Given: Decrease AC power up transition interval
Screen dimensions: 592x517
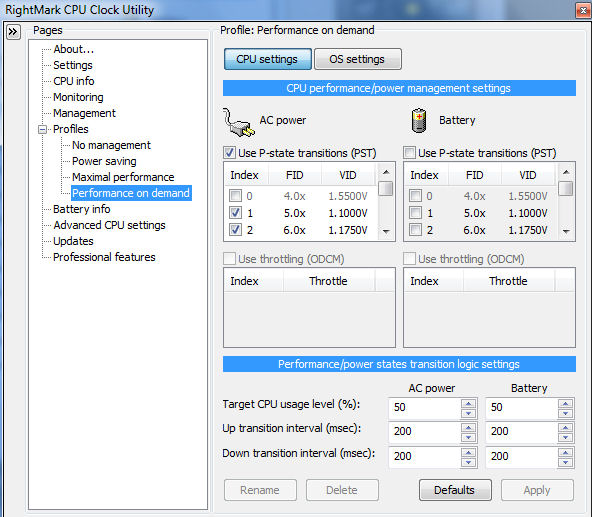Looking at the screenshot, I should pyautogui.click(x=469, y=437).
